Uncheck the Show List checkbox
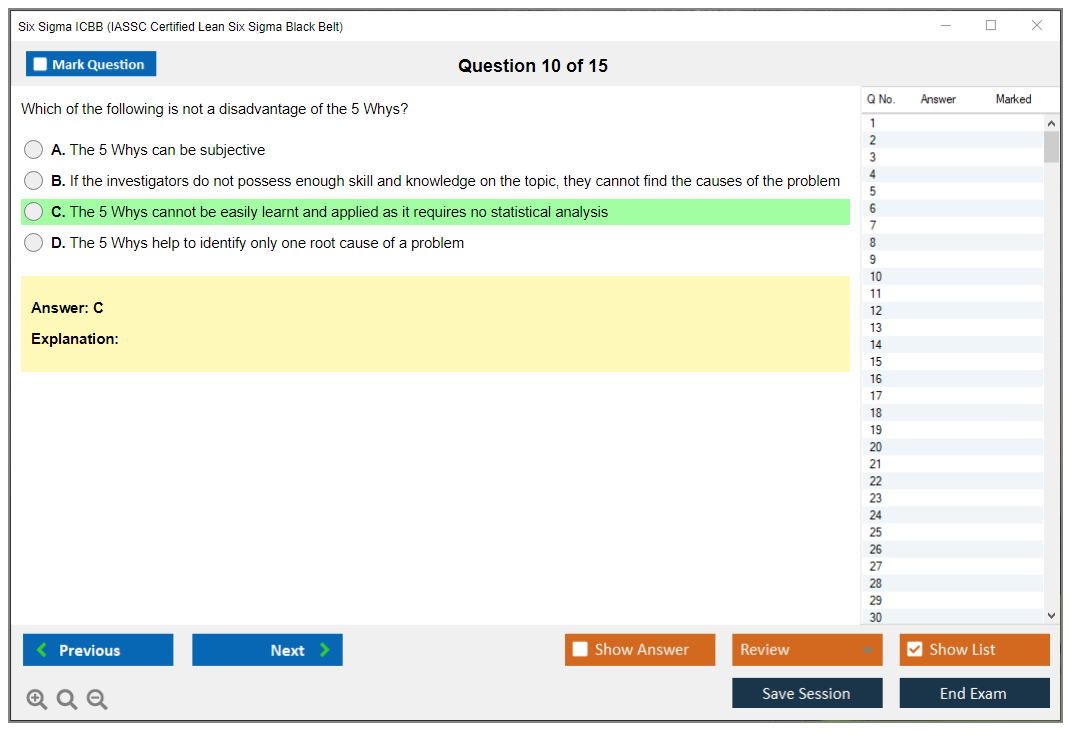Viewport: 1075px width, 735px height. (914, 650)
